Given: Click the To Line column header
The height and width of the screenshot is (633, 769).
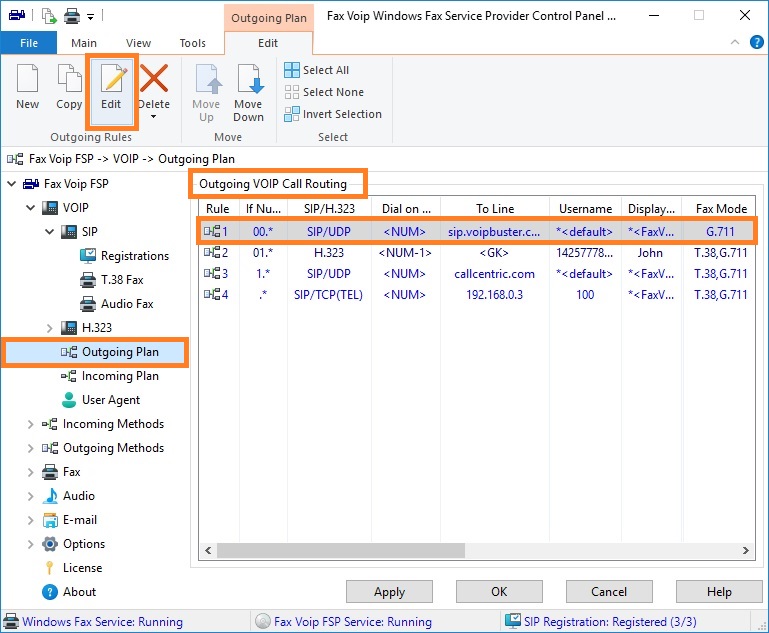Looking at the screenshot, I should pos(495,209).
